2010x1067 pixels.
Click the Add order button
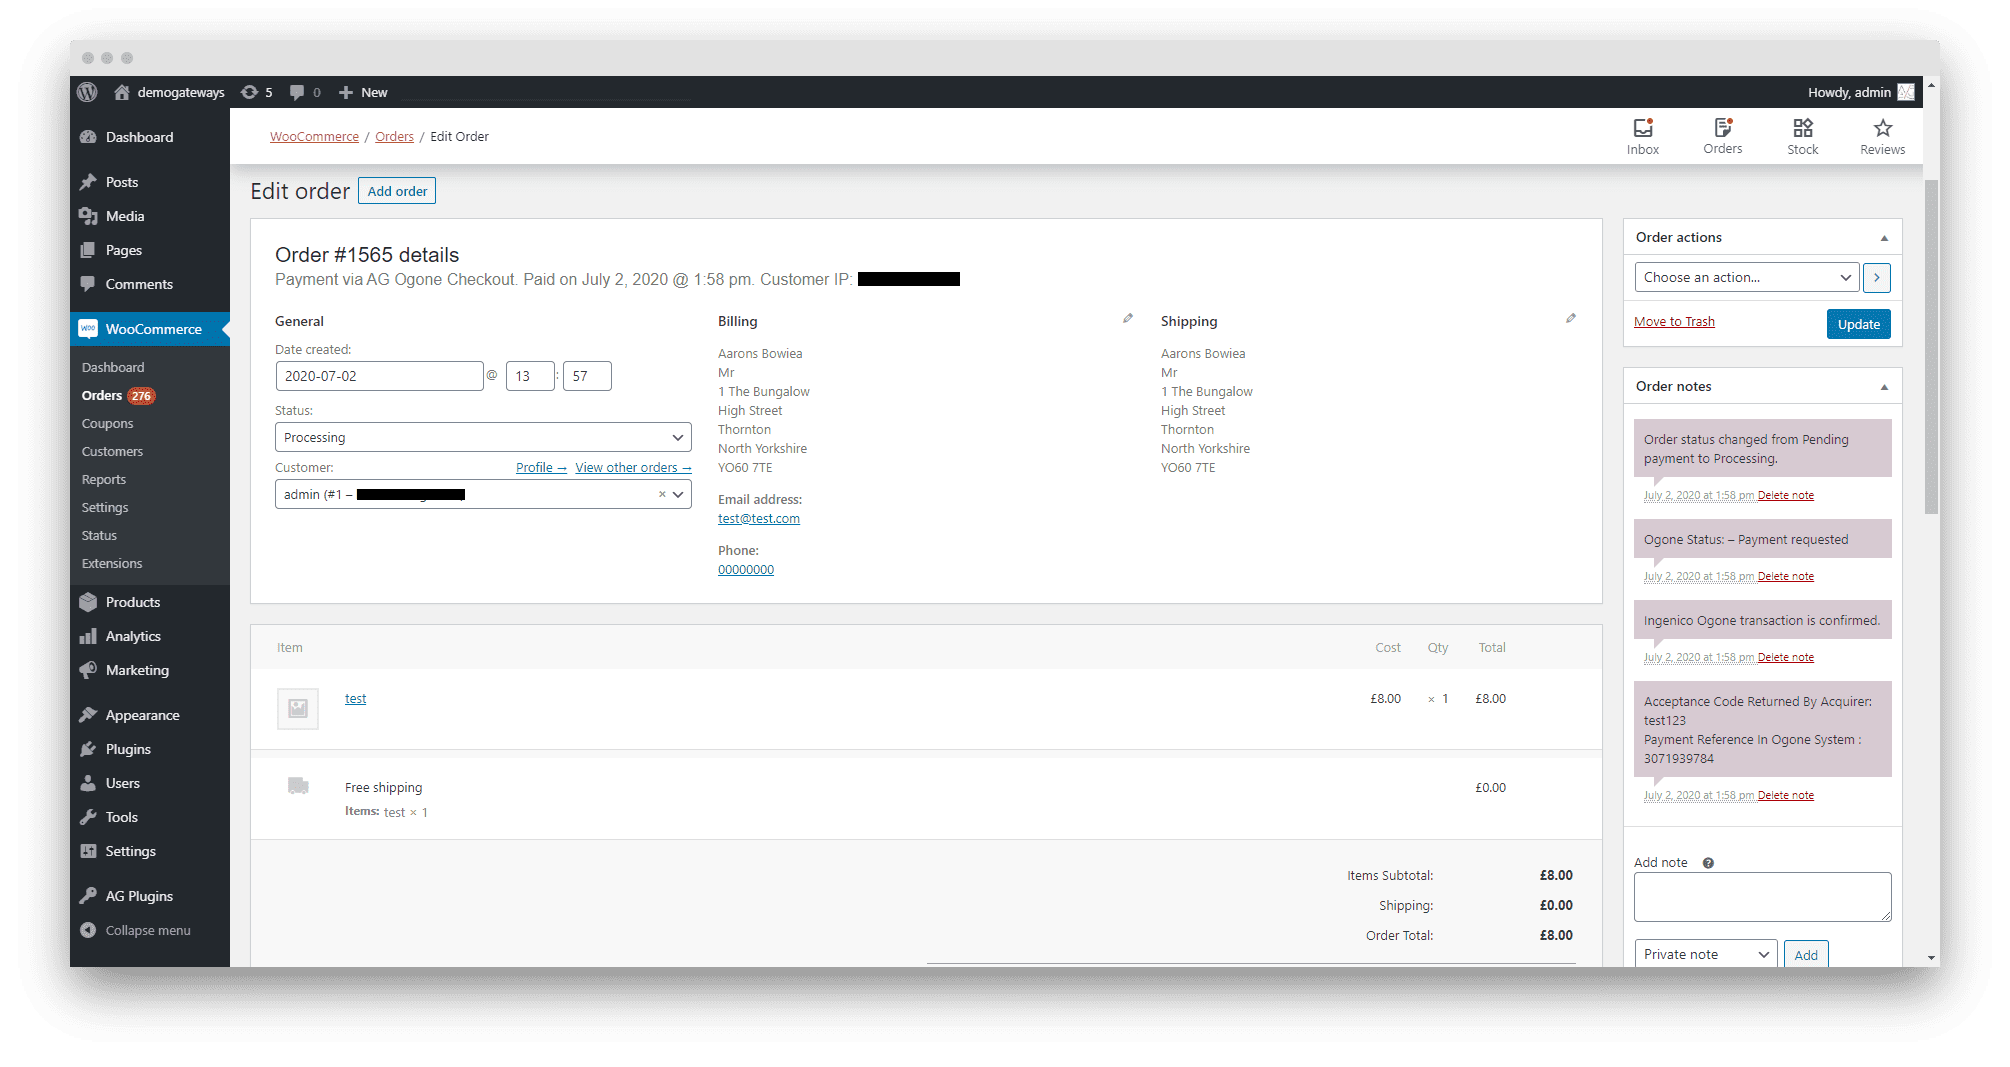[x=397, y=191]
